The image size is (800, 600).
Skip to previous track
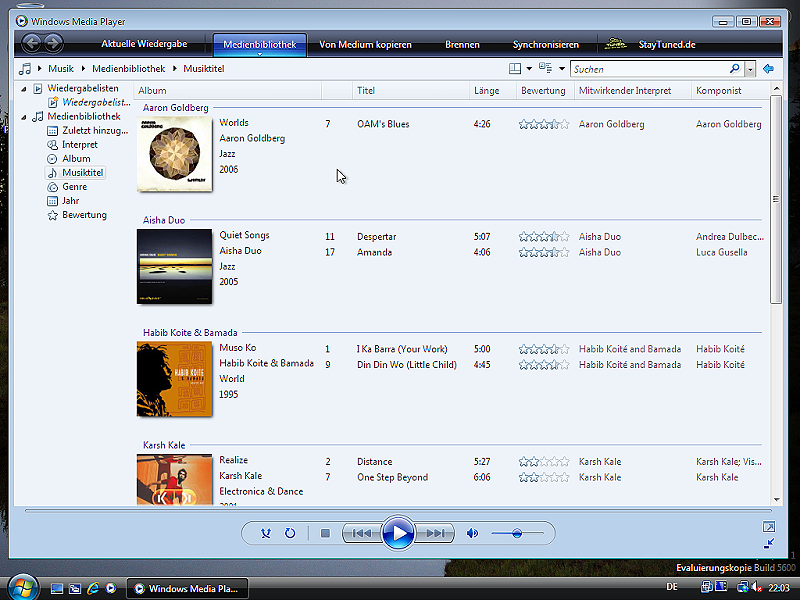(361, 533)
